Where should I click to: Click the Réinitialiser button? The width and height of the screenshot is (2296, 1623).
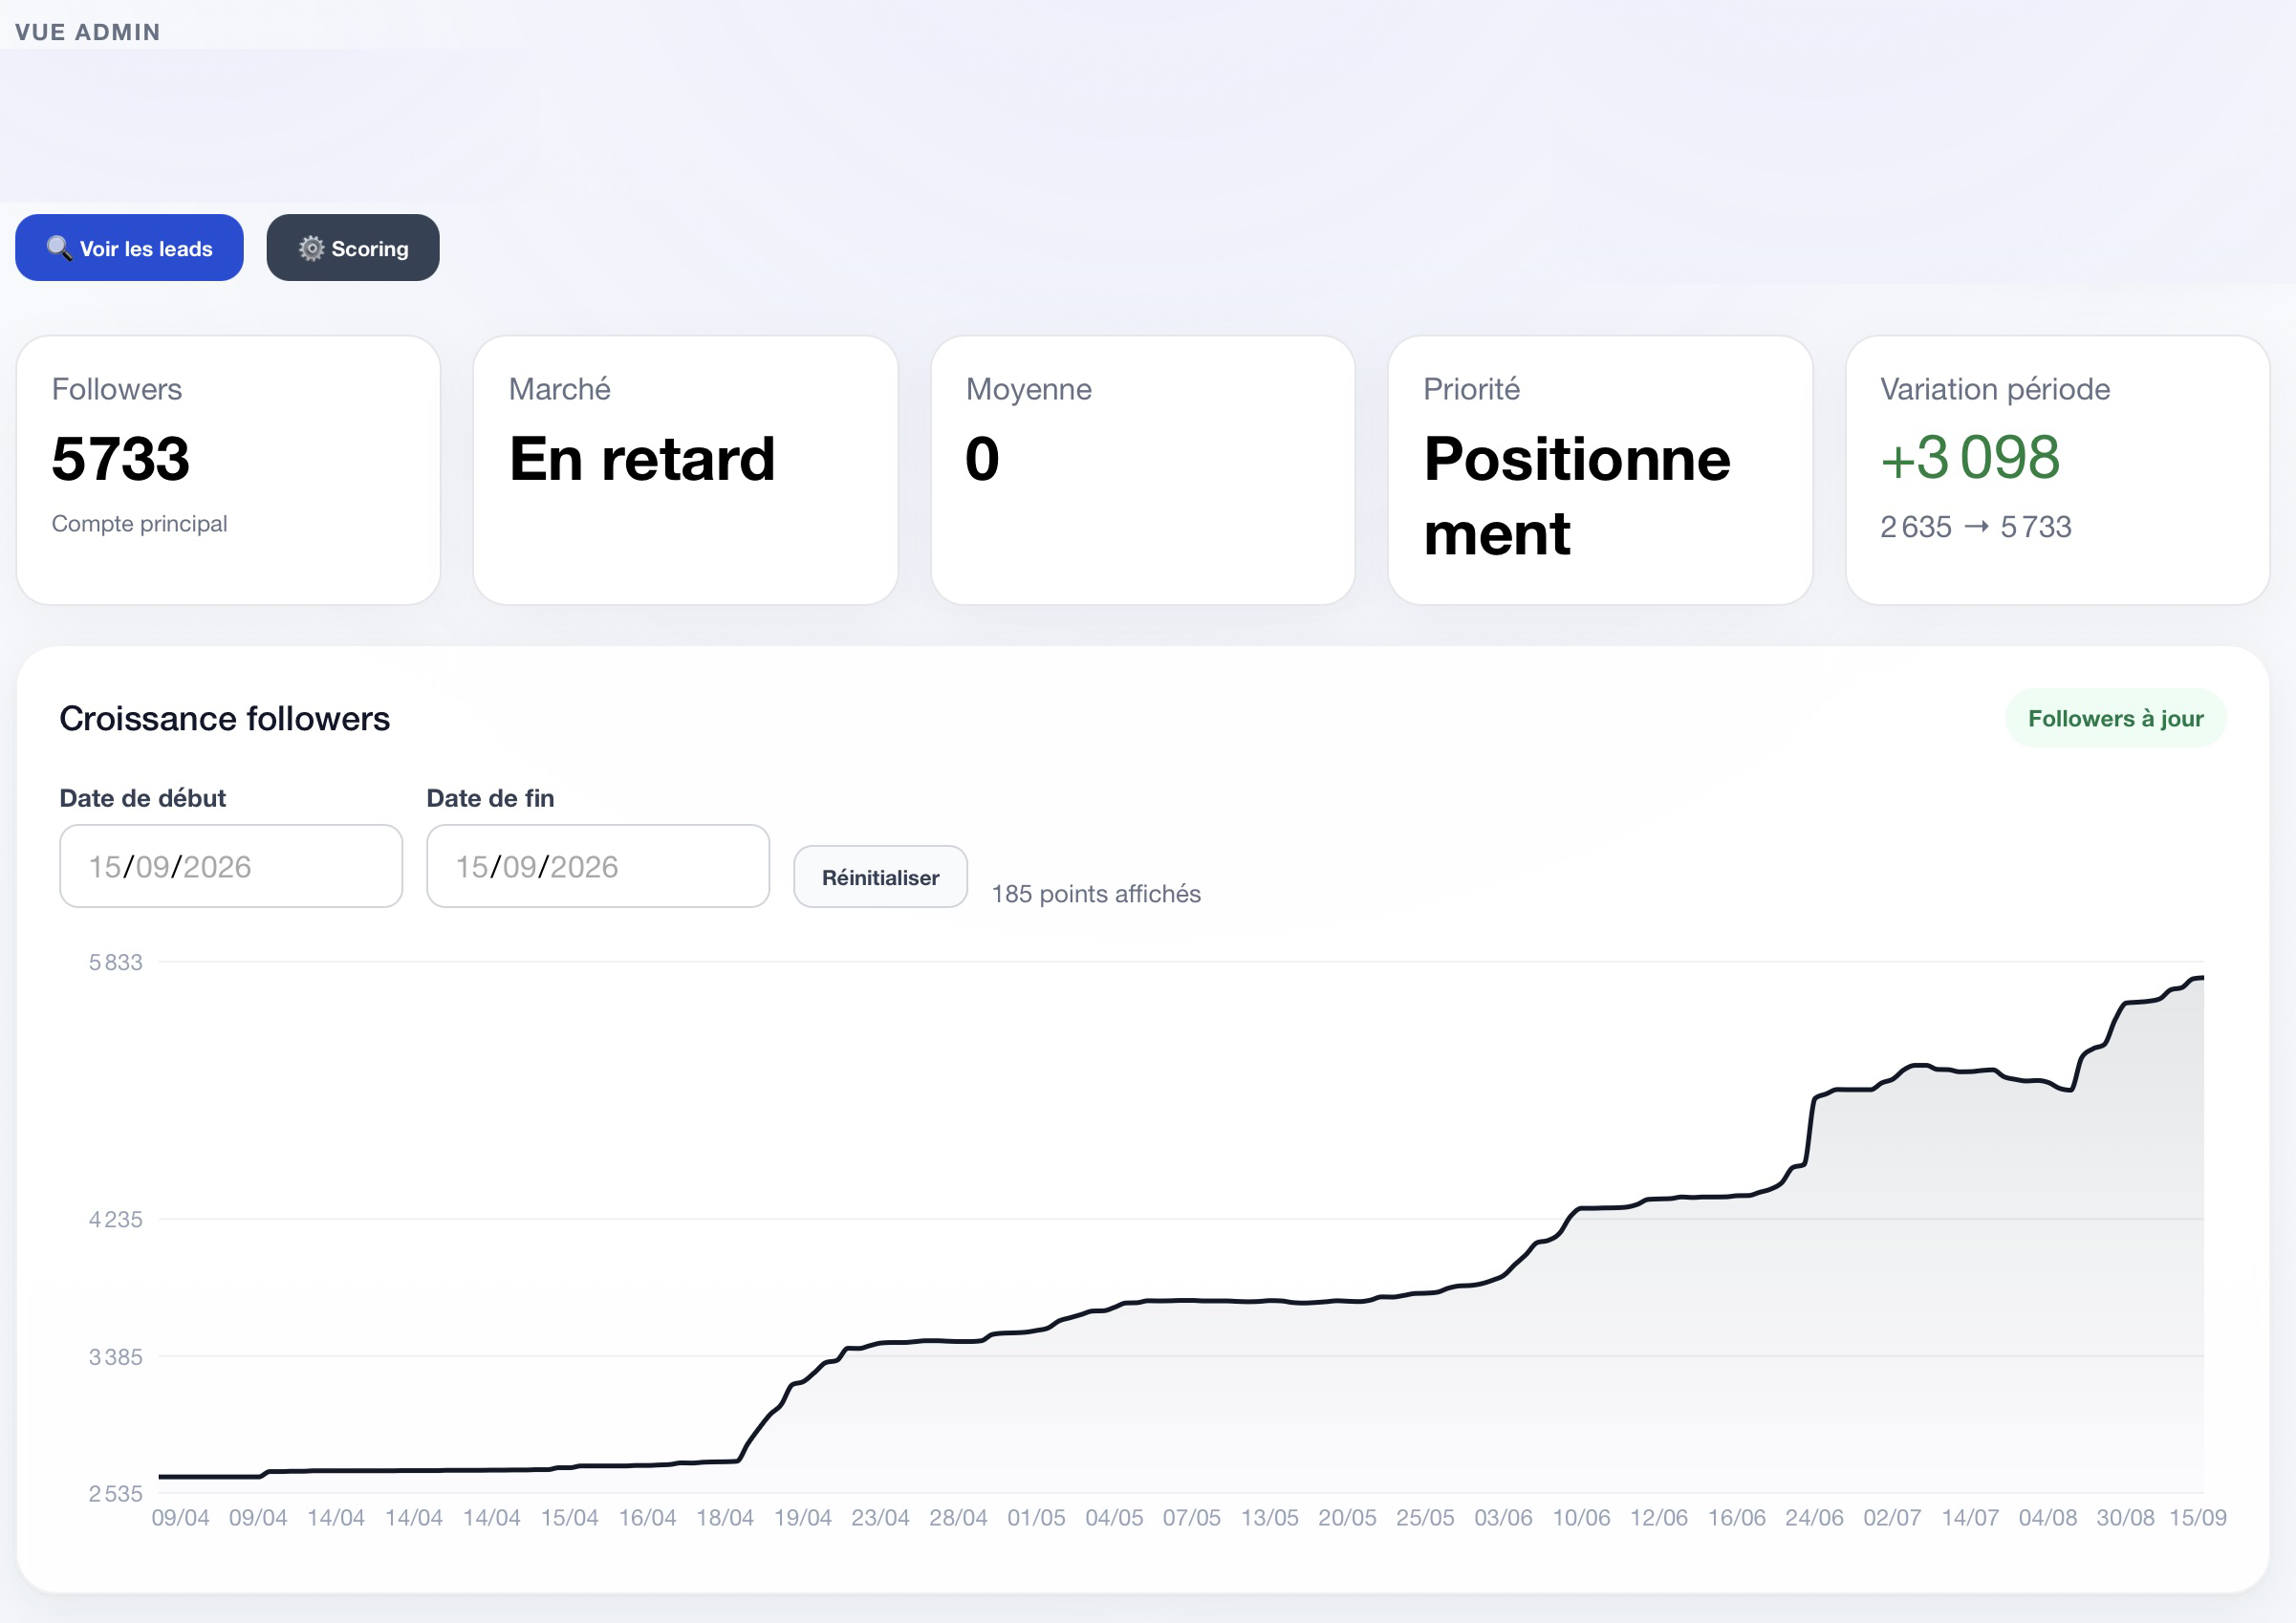(x=880, y=877)
